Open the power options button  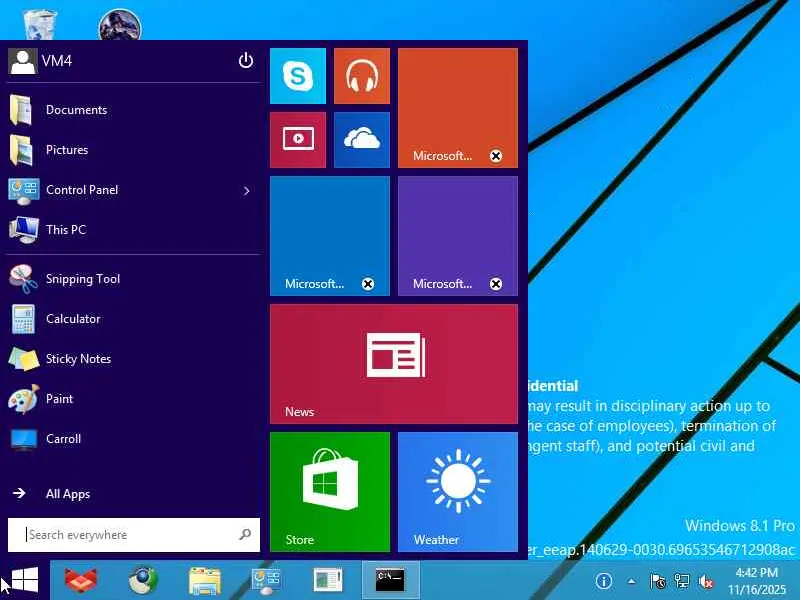[246, 61]
